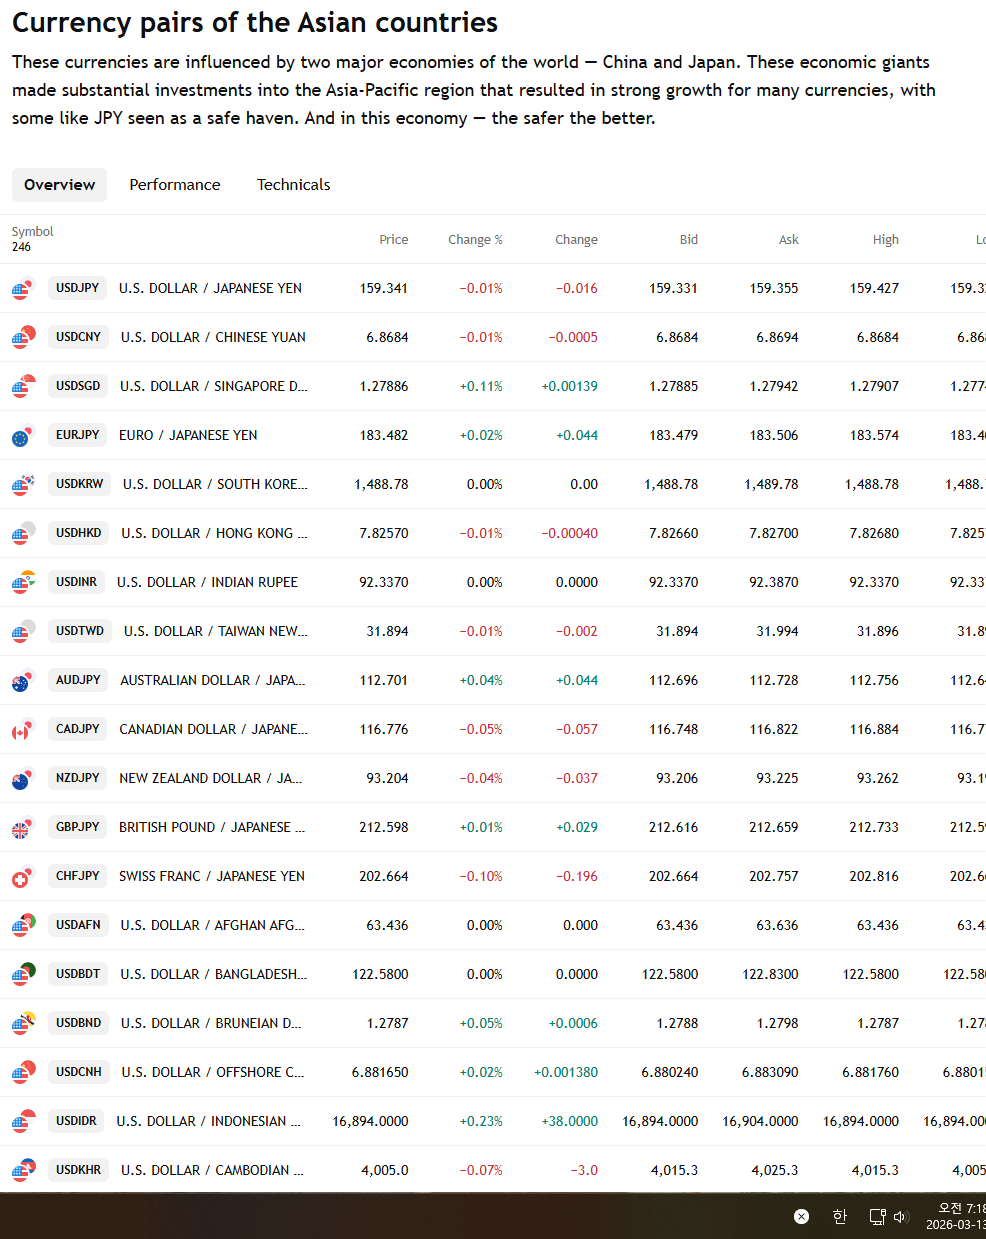986x1239 pixels.
Task: Click the USDKRW flag pair icon
Action: click(23, 484)
